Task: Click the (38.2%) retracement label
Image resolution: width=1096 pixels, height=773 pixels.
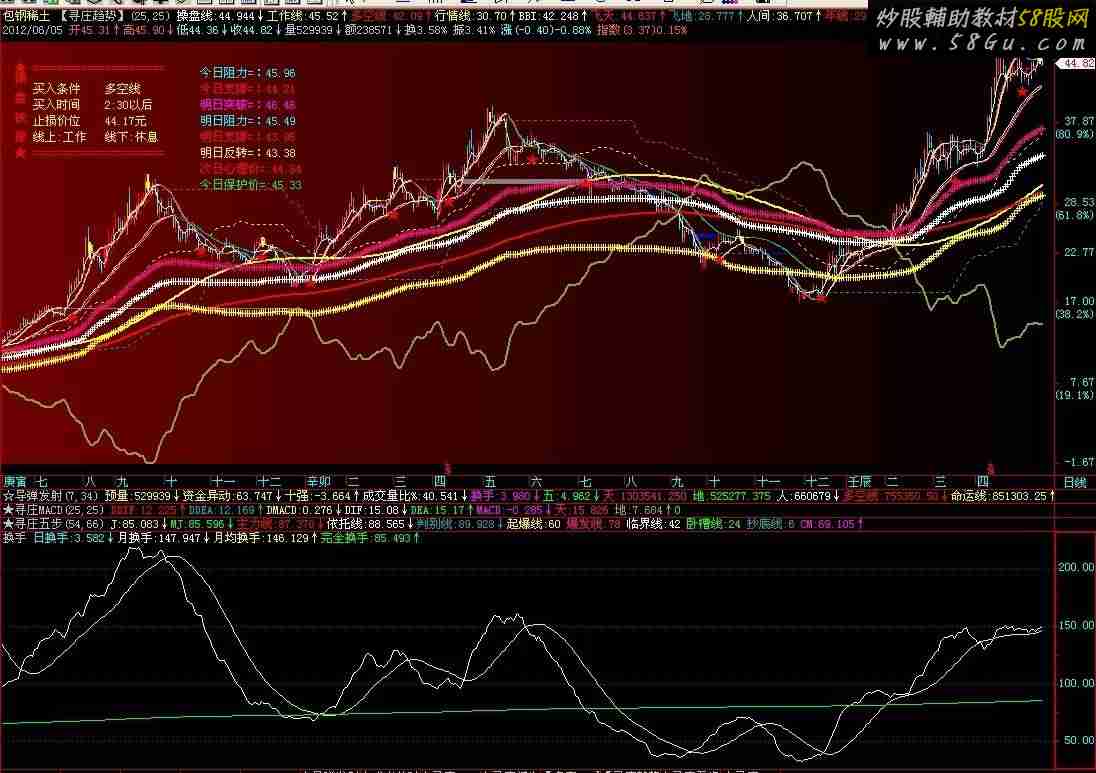Action: (1075, 315)
